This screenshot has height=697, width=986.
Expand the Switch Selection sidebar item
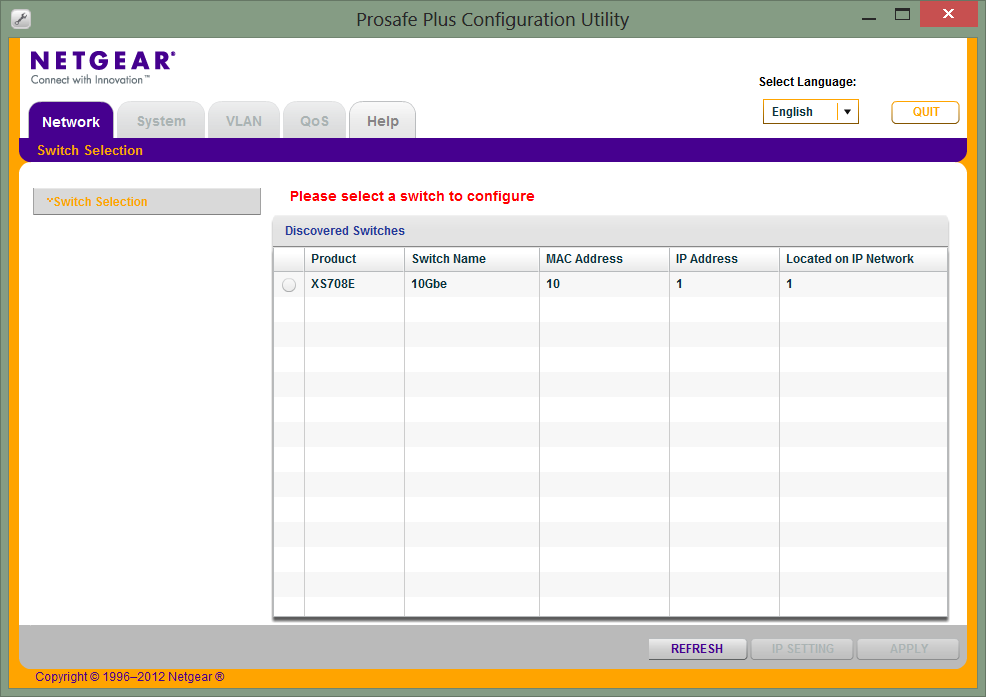147,201
